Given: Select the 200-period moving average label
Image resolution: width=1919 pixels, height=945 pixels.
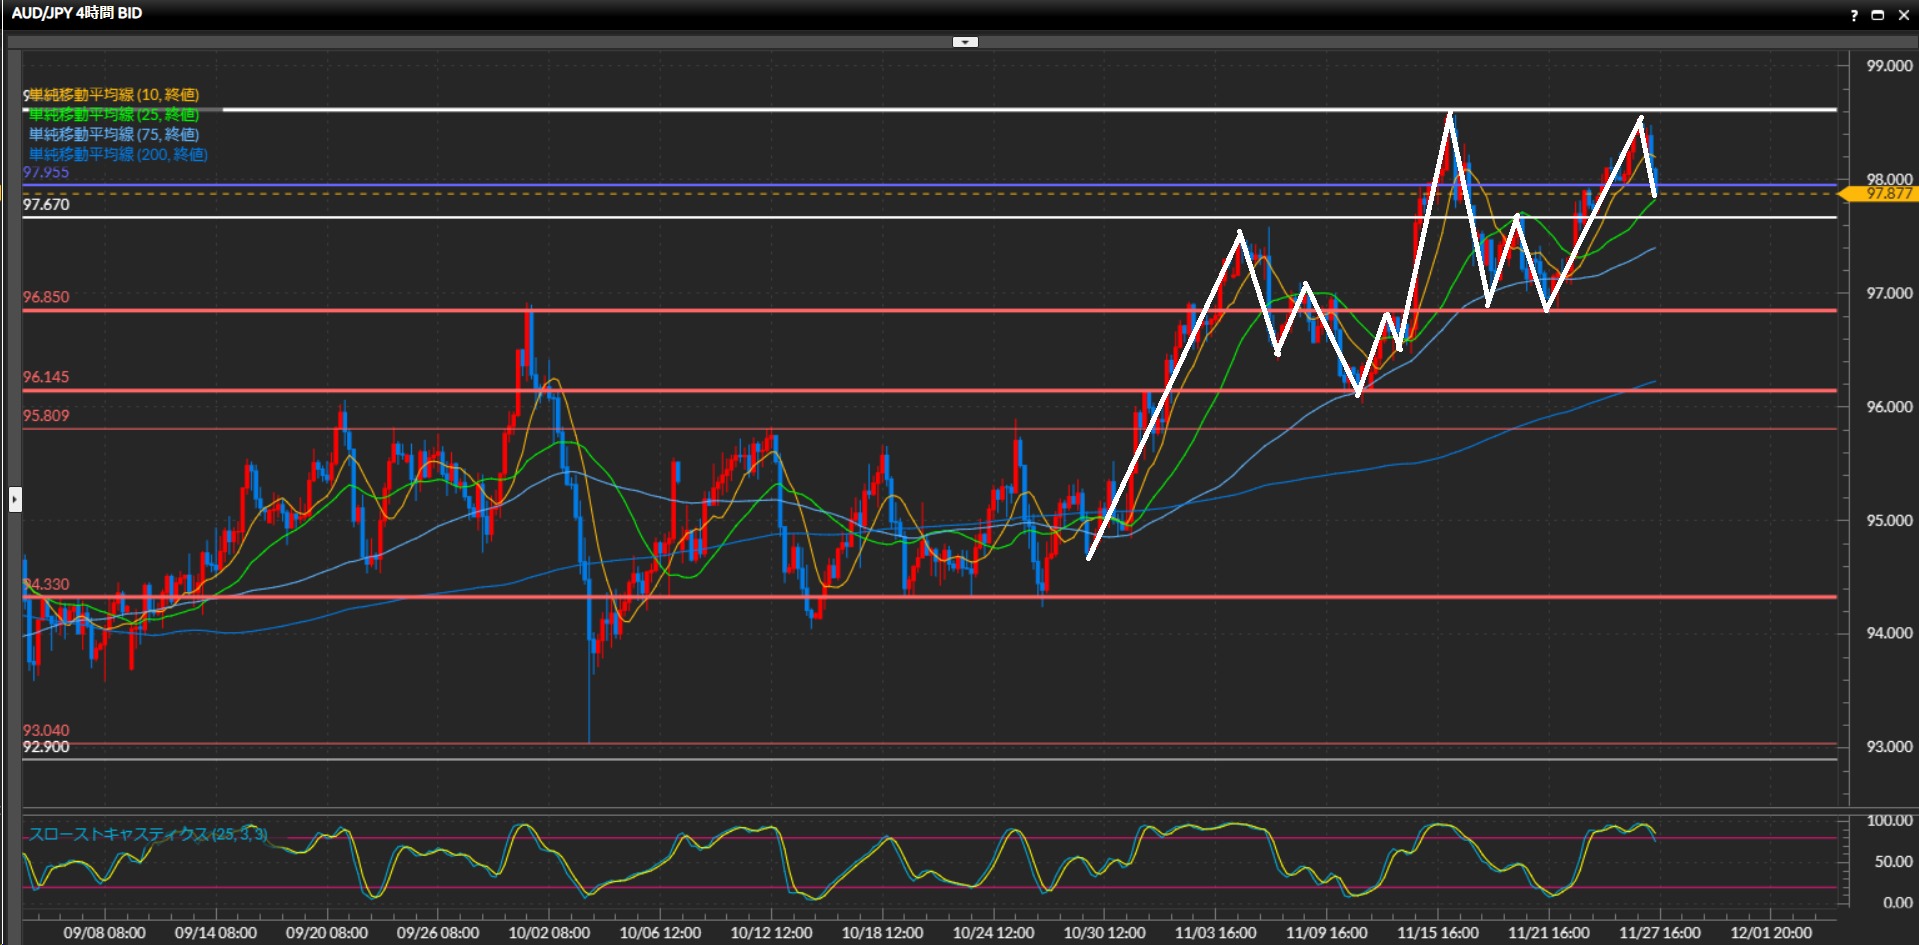Looking at the screenshot, I should [x=118, y=154].
